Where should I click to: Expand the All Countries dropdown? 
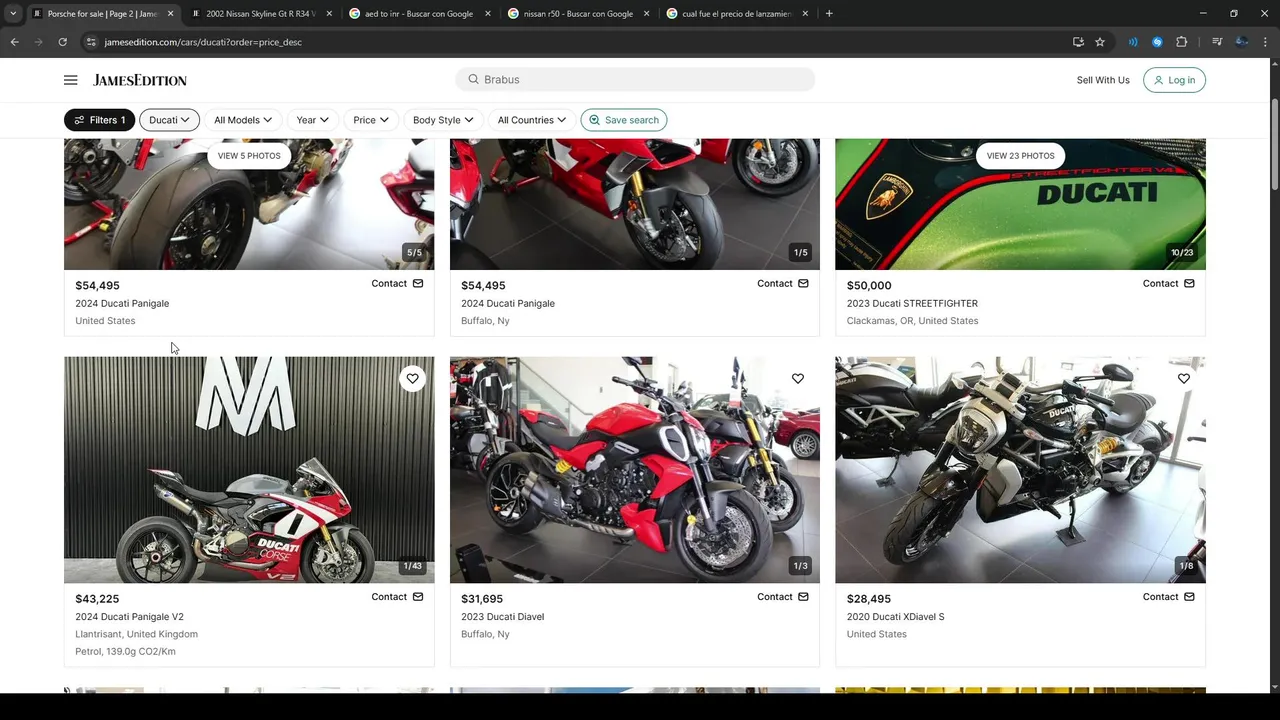click(x=531, y=120)
